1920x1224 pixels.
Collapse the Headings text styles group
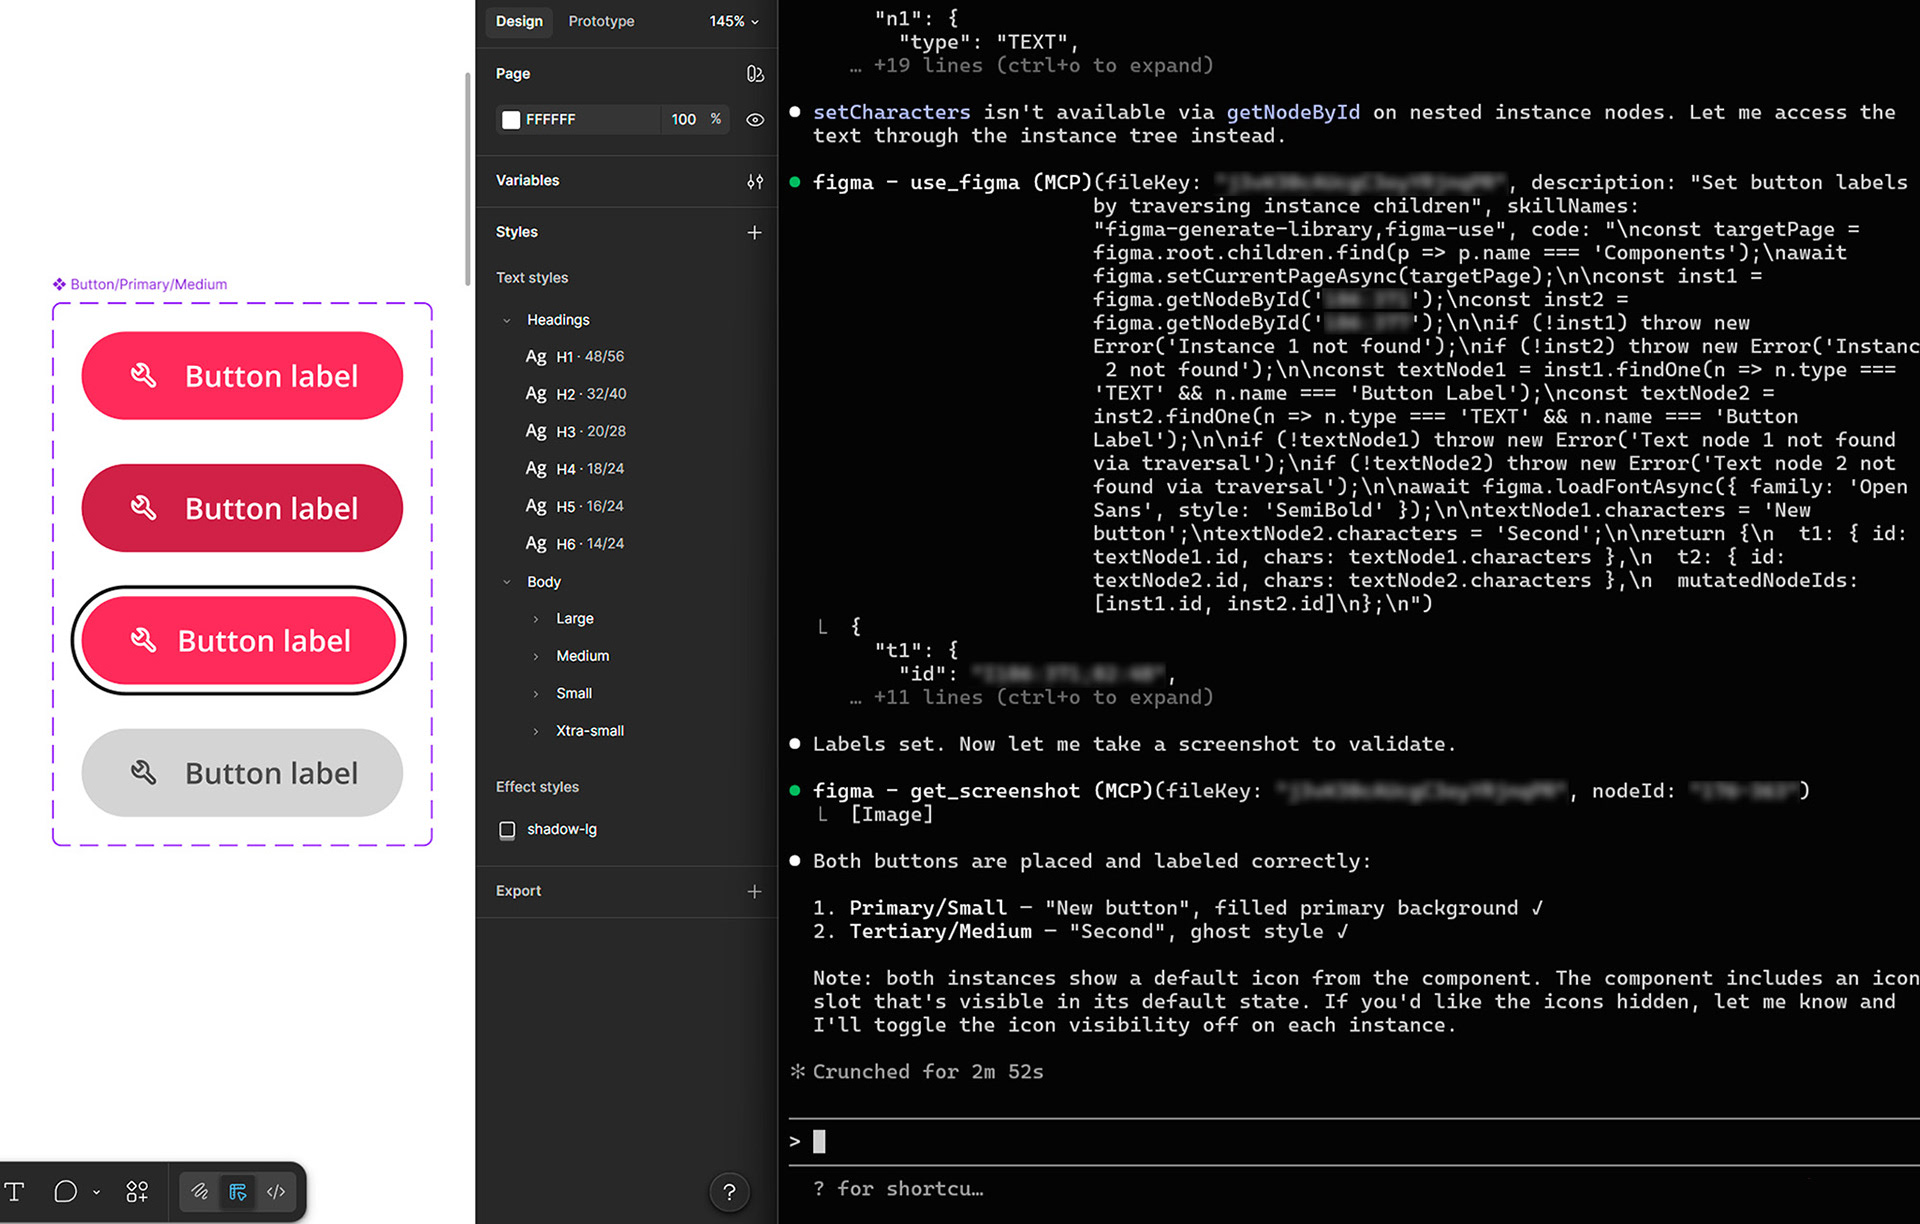(507, 320)
